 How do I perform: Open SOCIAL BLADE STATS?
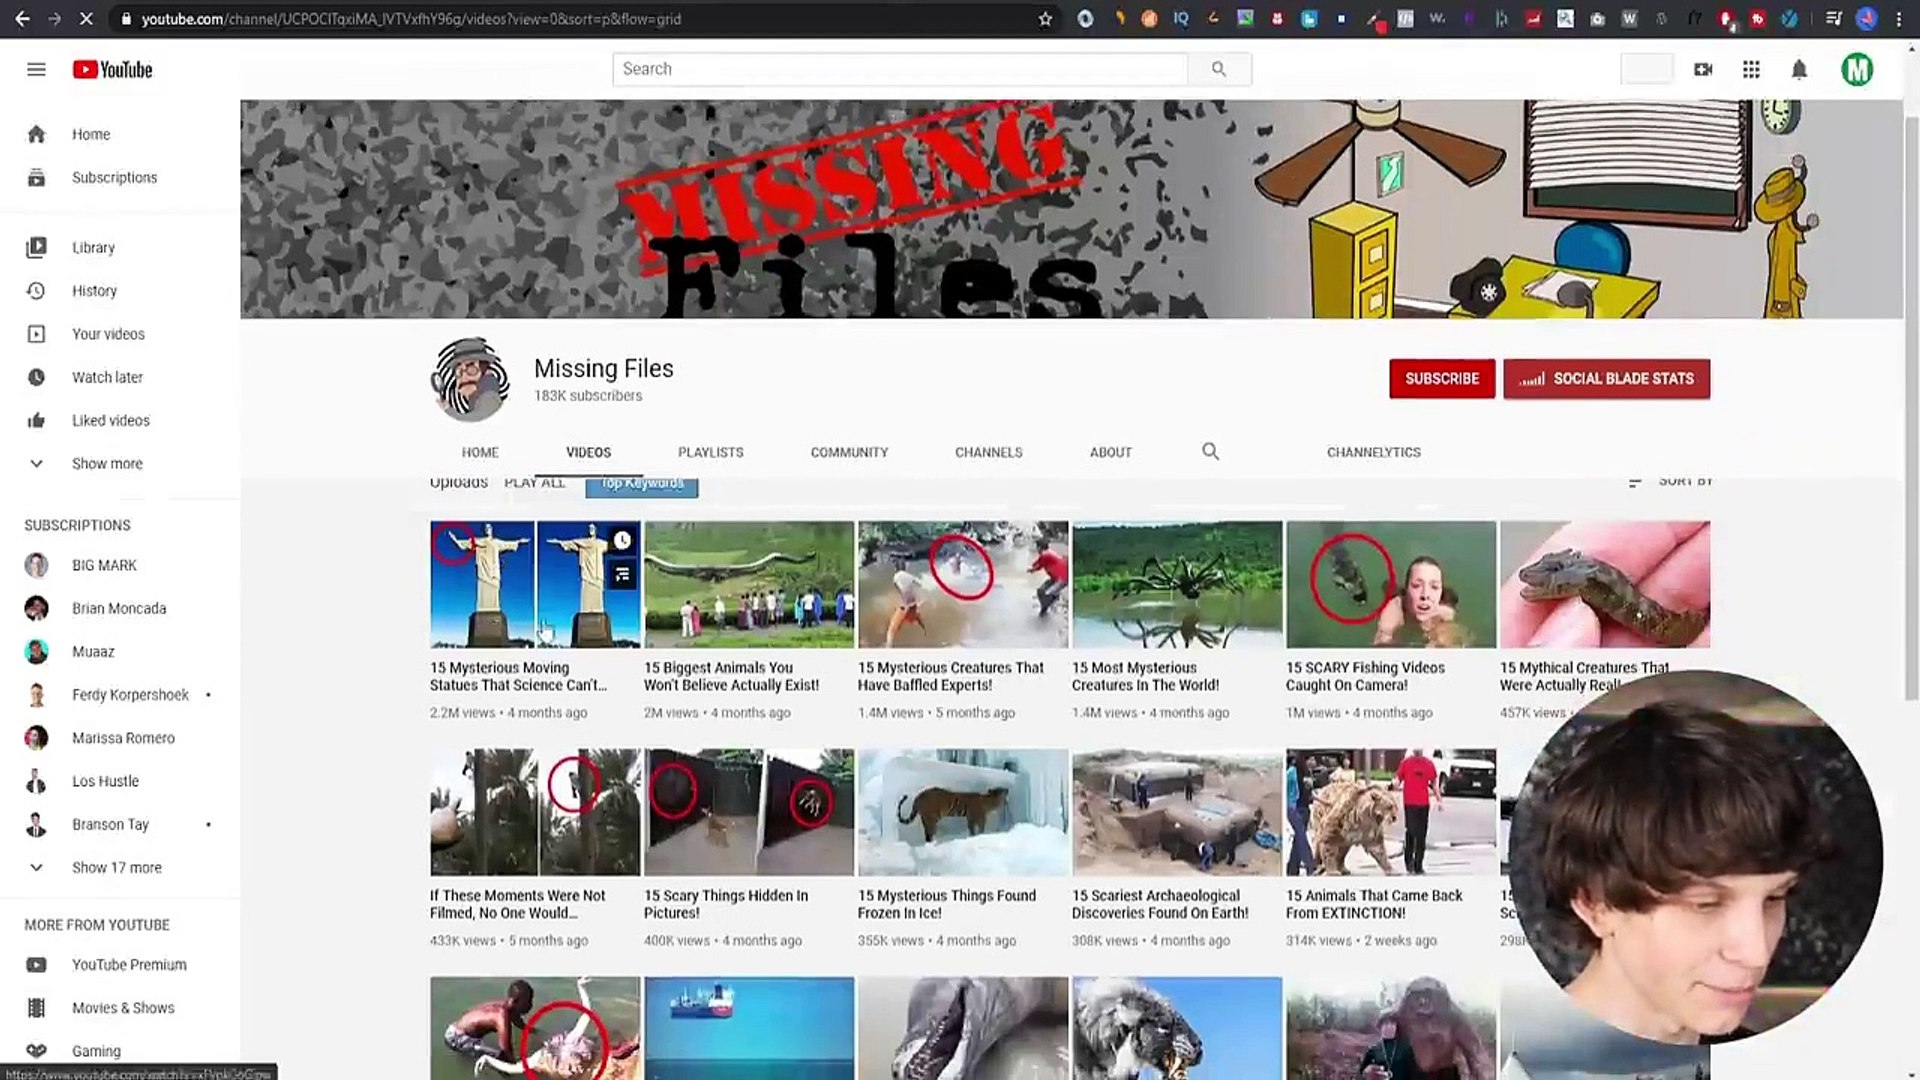click(1606, 378)
